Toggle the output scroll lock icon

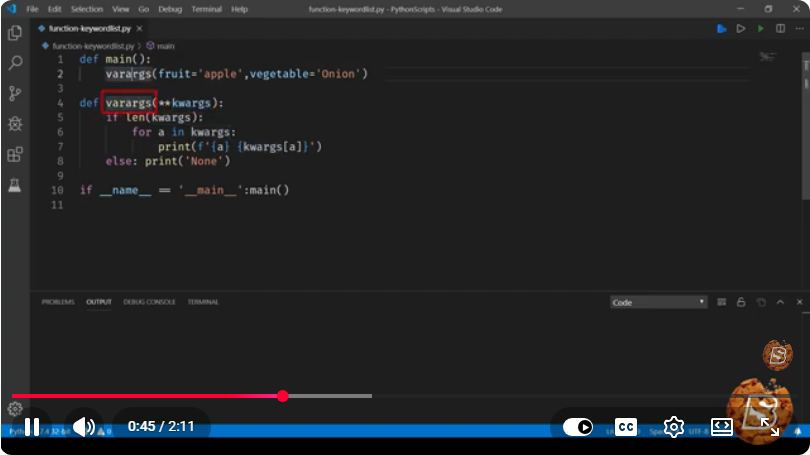[x=741, y=302]
